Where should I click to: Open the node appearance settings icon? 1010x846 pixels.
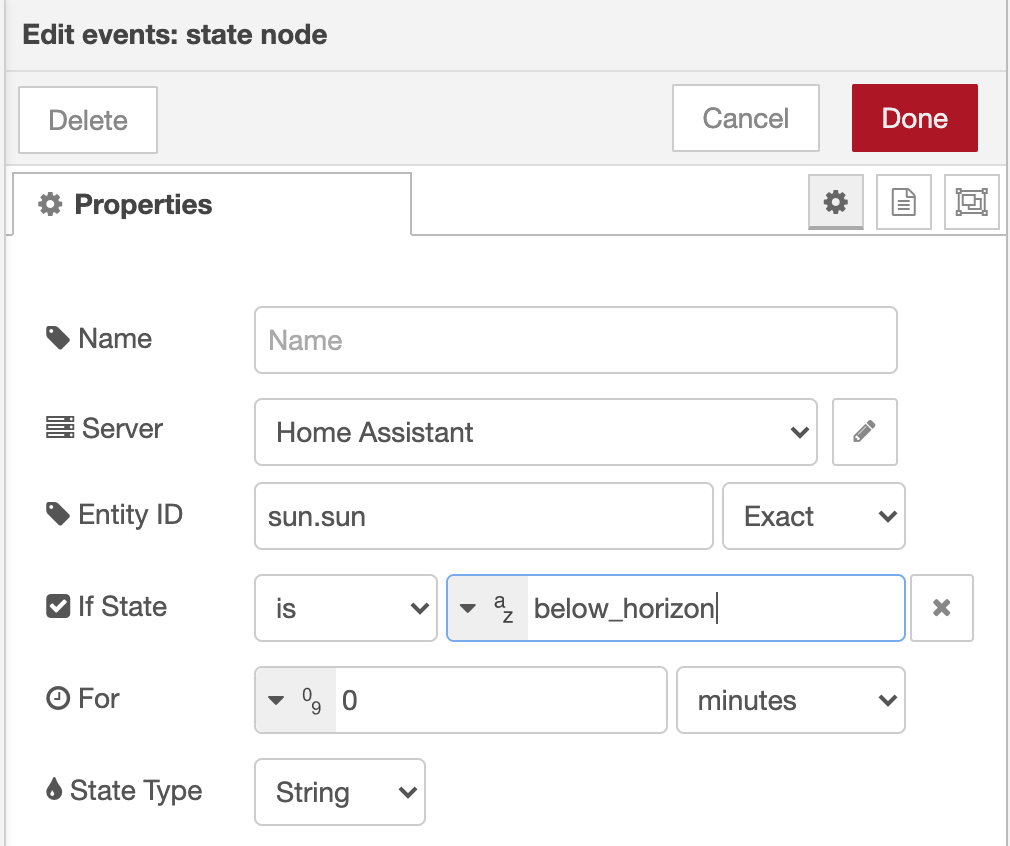pos(971,202)
